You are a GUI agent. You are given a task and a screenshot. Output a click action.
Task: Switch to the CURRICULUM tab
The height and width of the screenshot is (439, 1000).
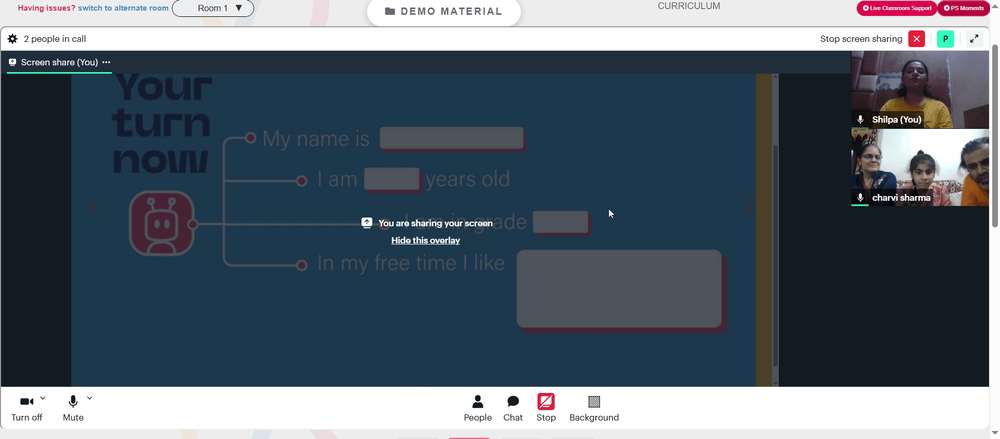pyautogui.click(x=689, y=6)
